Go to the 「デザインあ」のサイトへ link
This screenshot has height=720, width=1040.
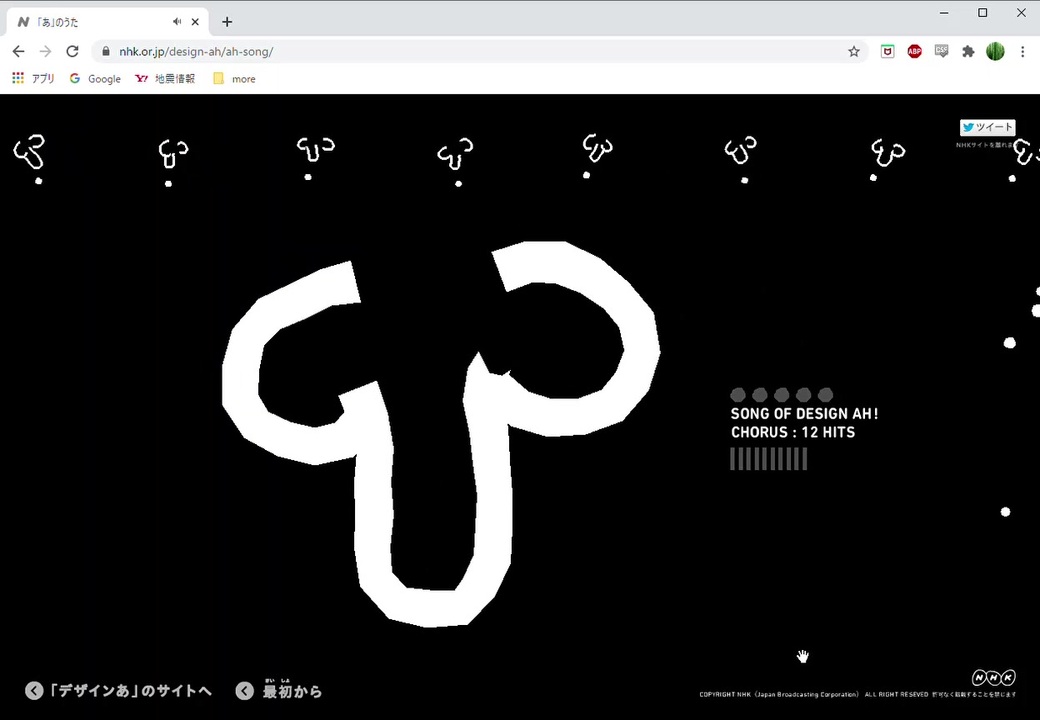point(119,691)
